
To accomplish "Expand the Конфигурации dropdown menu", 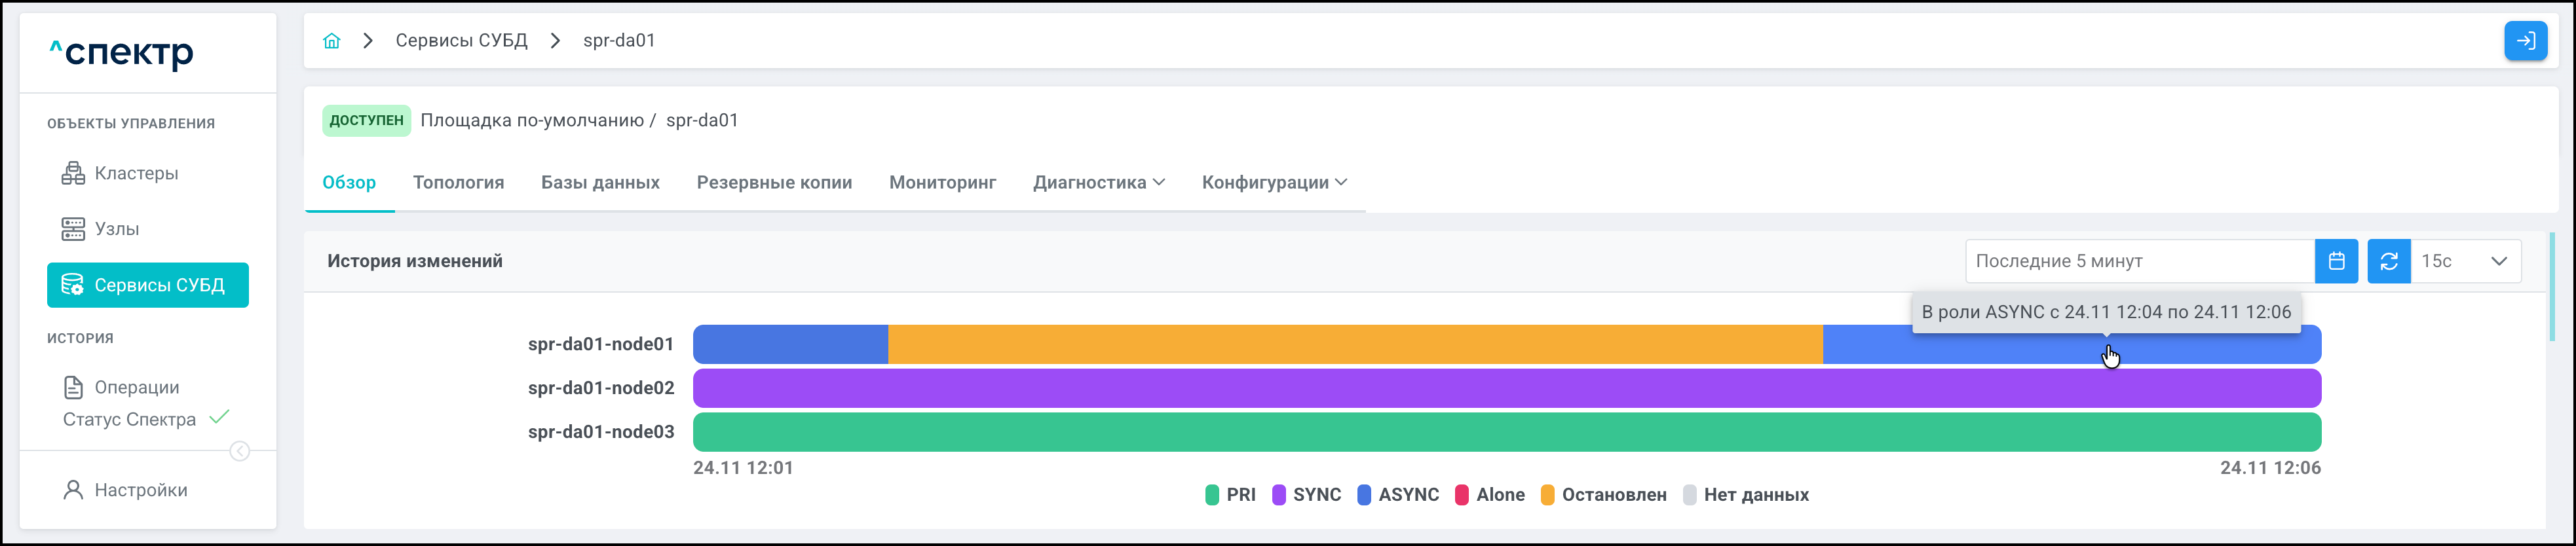I will tap(1274, 182).
